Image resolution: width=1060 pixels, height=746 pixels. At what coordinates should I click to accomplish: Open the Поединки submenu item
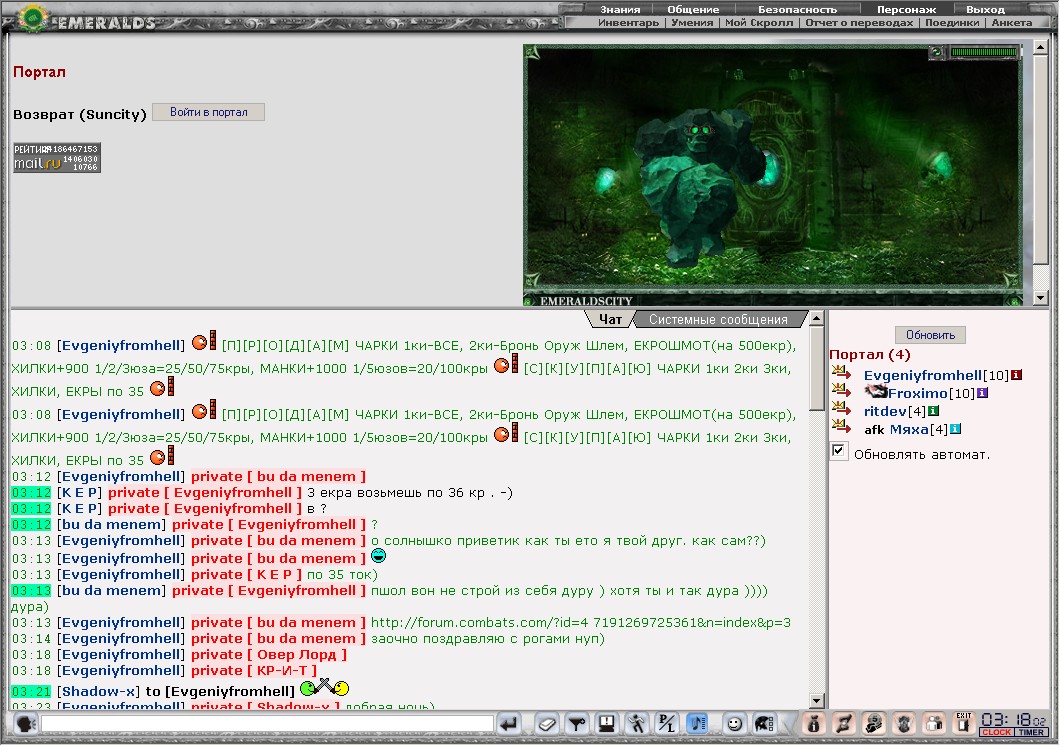click(952, 22)
